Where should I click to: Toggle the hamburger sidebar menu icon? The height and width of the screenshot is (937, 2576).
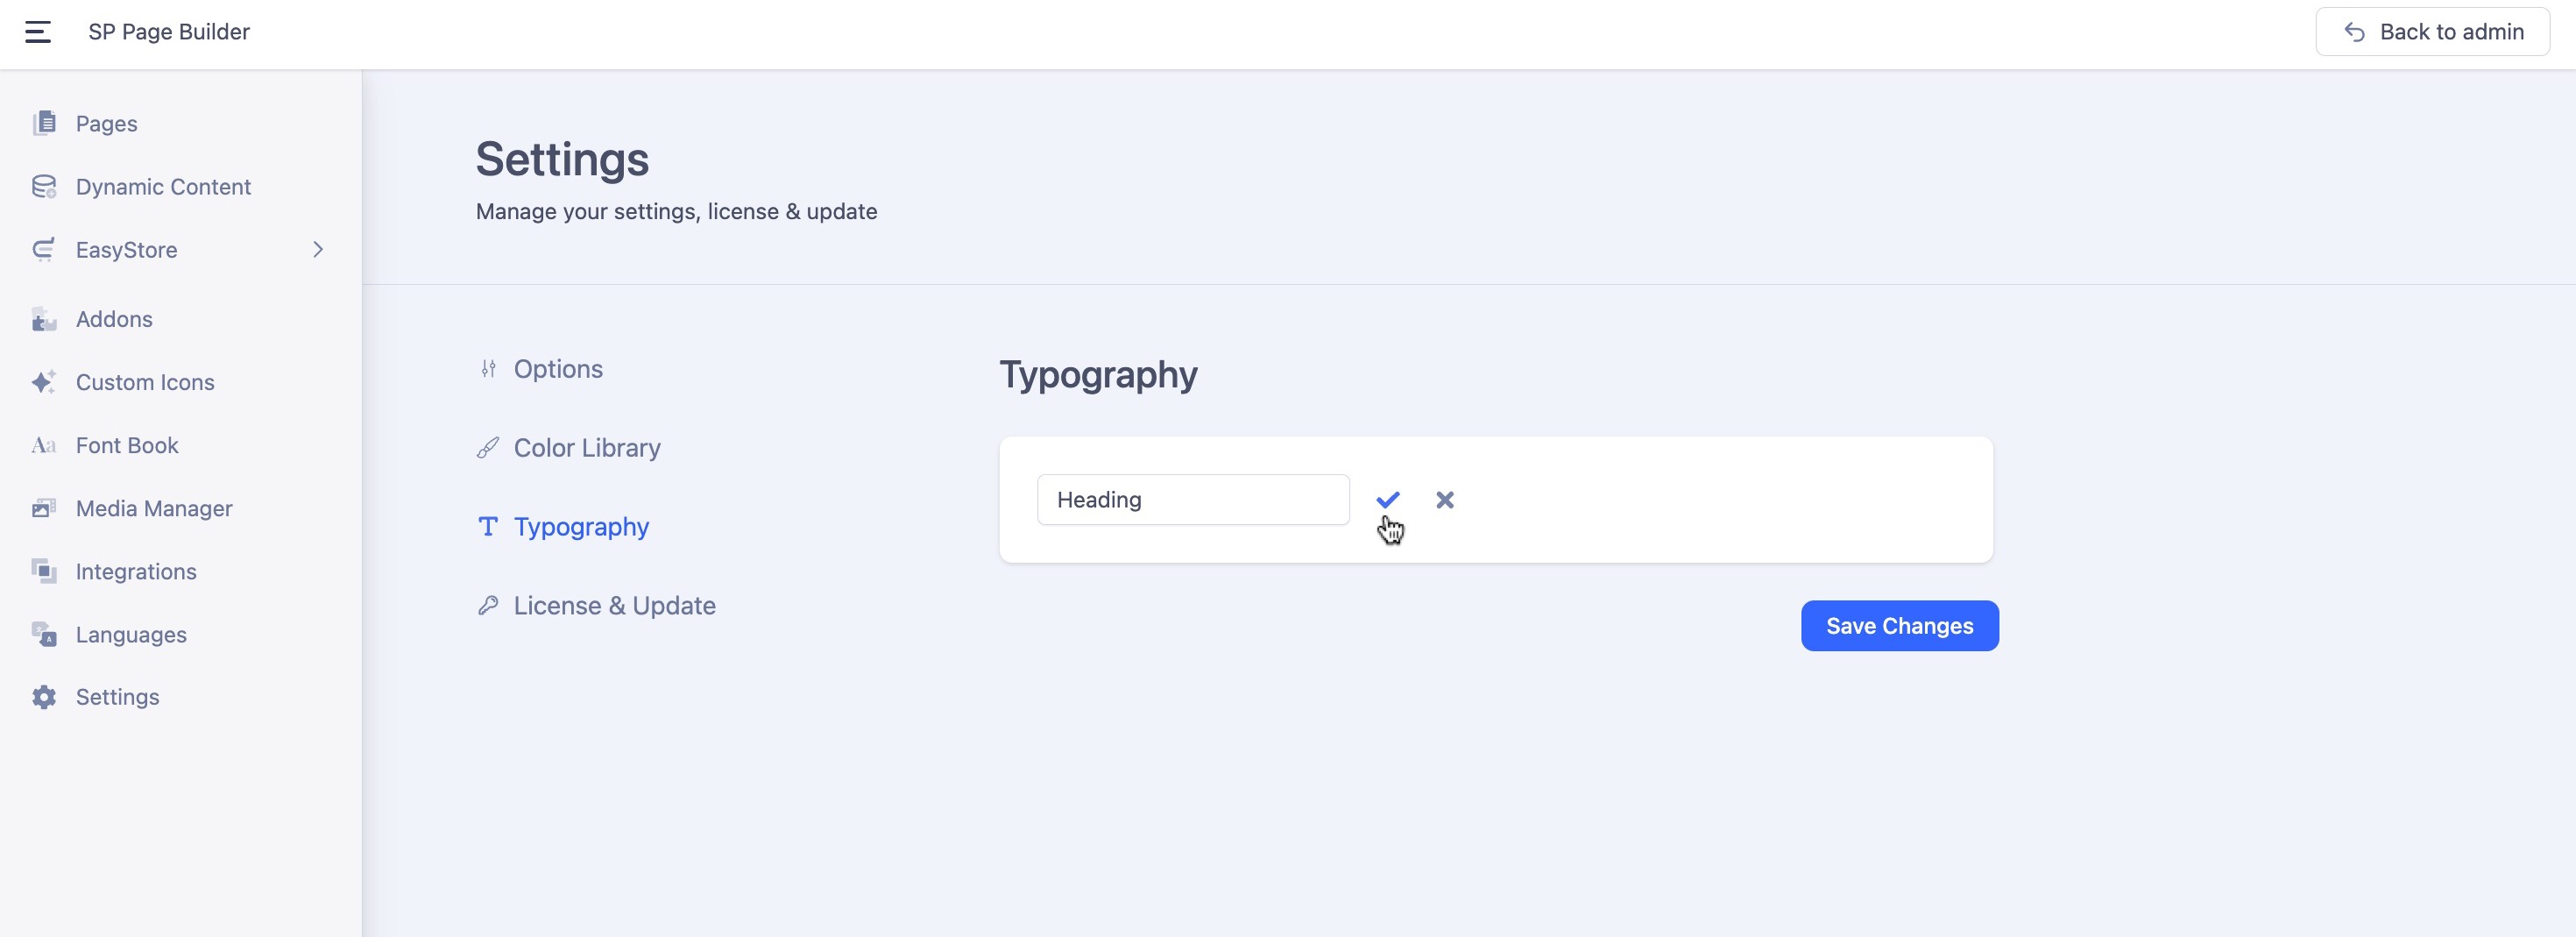[38, 32]
